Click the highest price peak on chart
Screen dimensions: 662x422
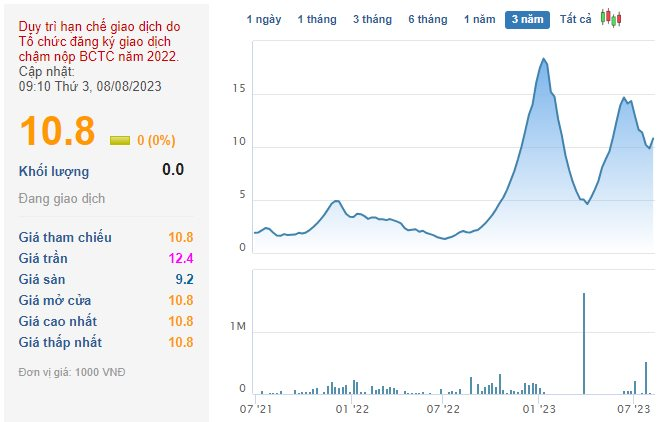(x=544, y=60)
